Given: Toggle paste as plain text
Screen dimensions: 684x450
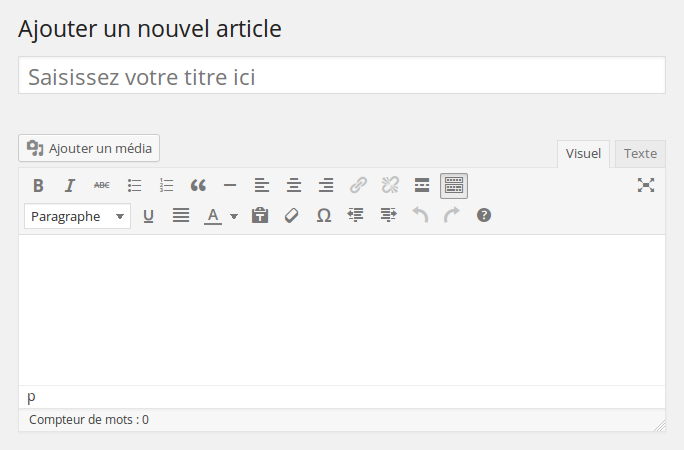Looking at the screenshot, I should pyautogui.click(x=260, y=216).
